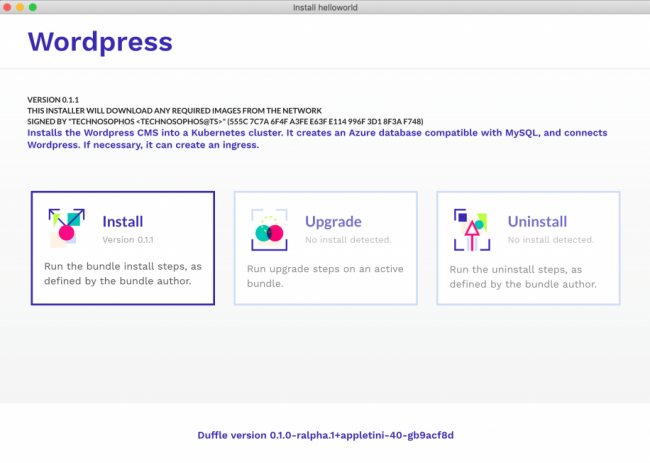Minimize the window with yellow button

(20, 7)
